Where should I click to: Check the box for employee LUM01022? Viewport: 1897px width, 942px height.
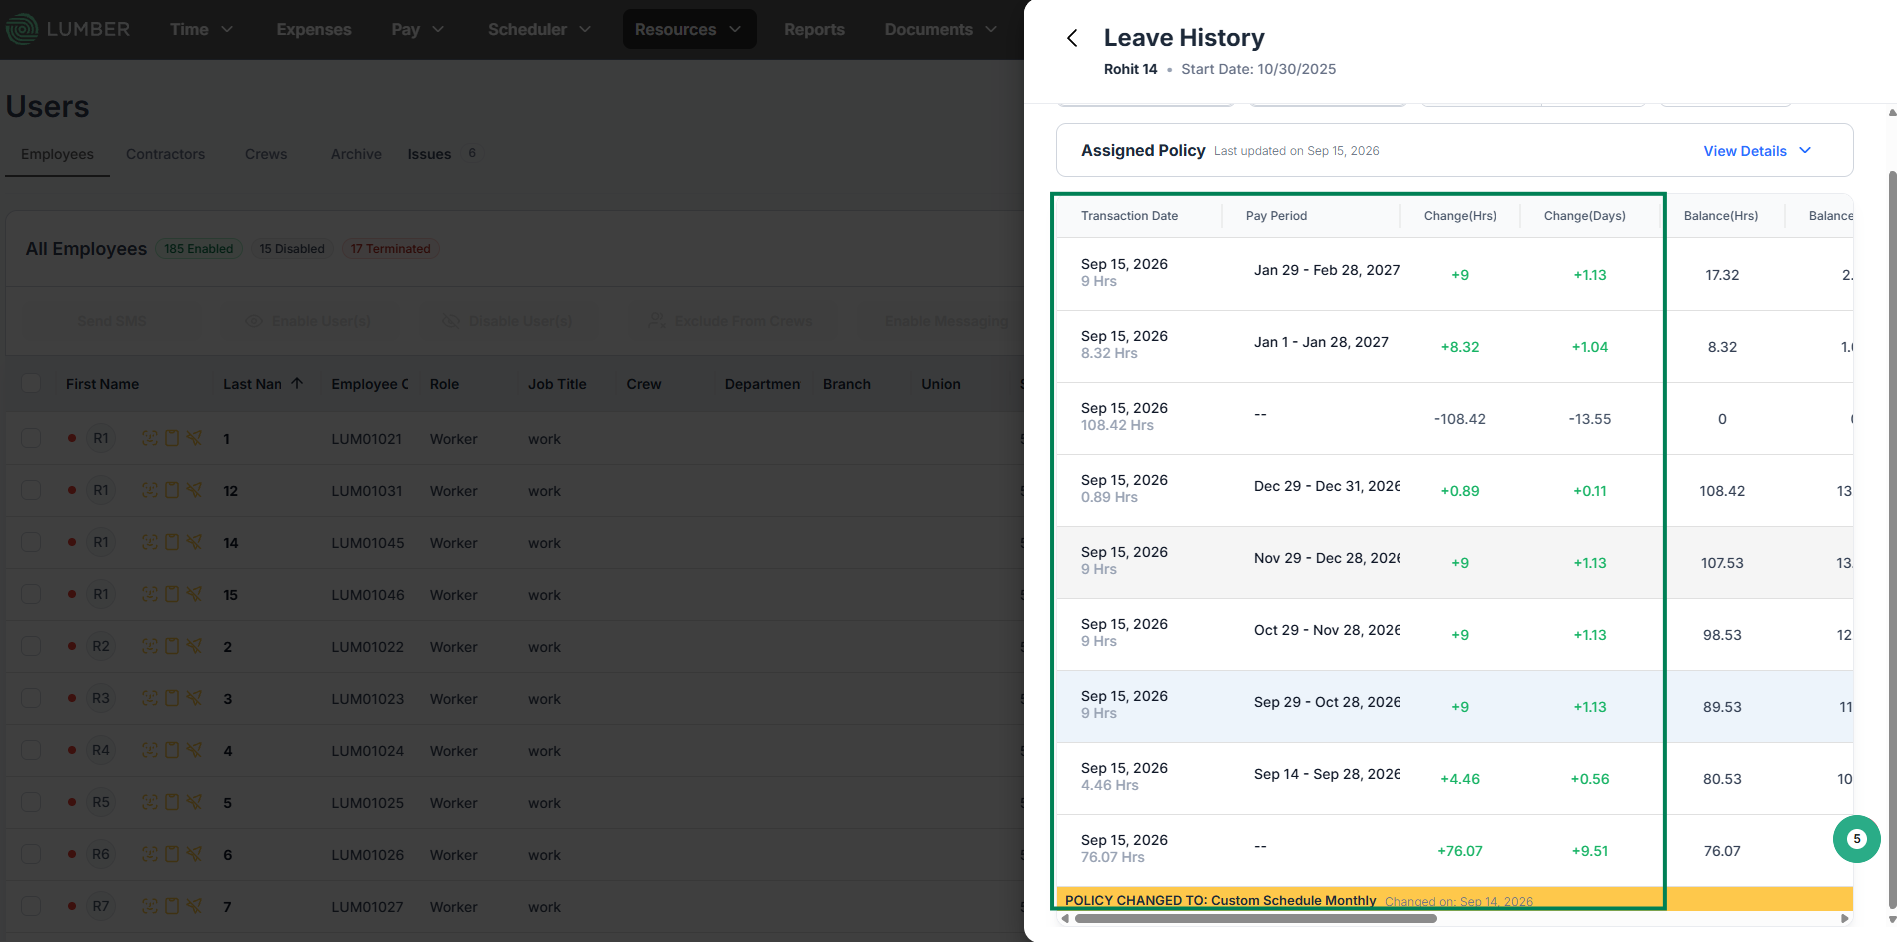pyautogui.click(x=32, y=646)
